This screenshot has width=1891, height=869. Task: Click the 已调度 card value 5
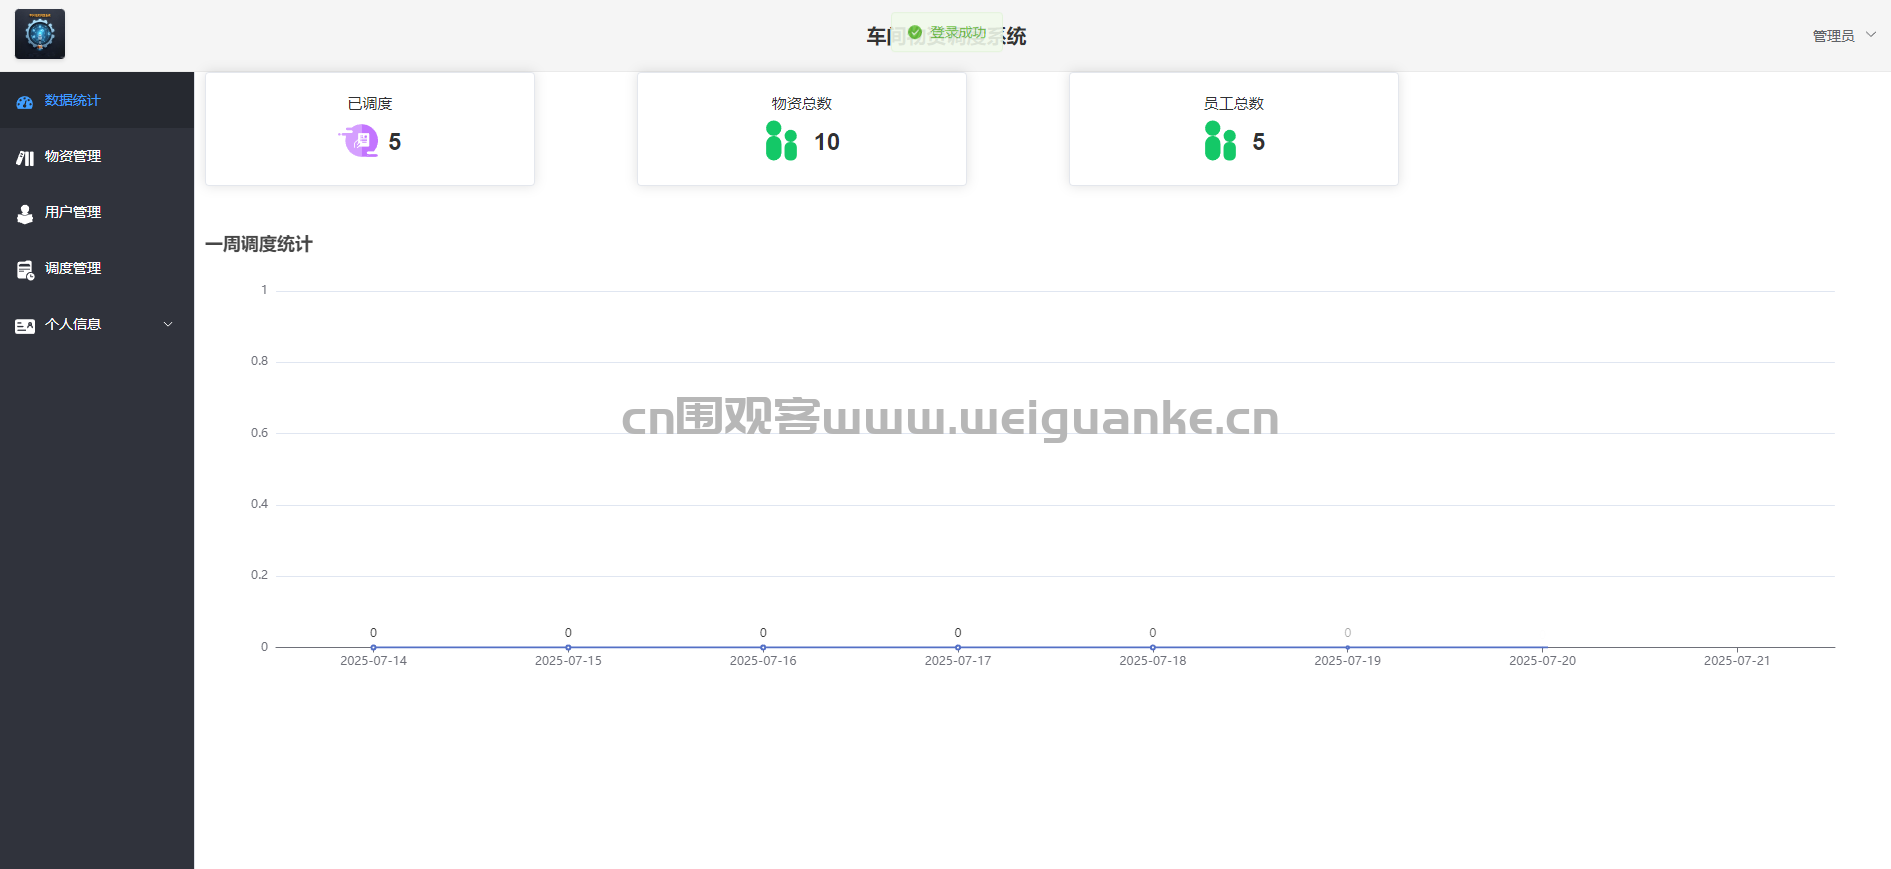395,142
